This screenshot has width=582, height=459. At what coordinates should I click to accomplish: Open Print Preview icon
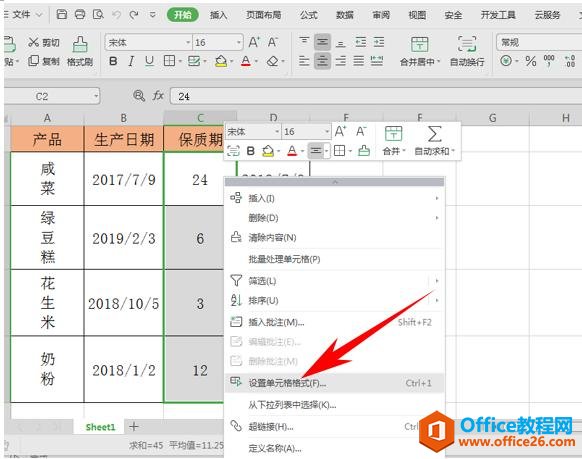(98, 14)
